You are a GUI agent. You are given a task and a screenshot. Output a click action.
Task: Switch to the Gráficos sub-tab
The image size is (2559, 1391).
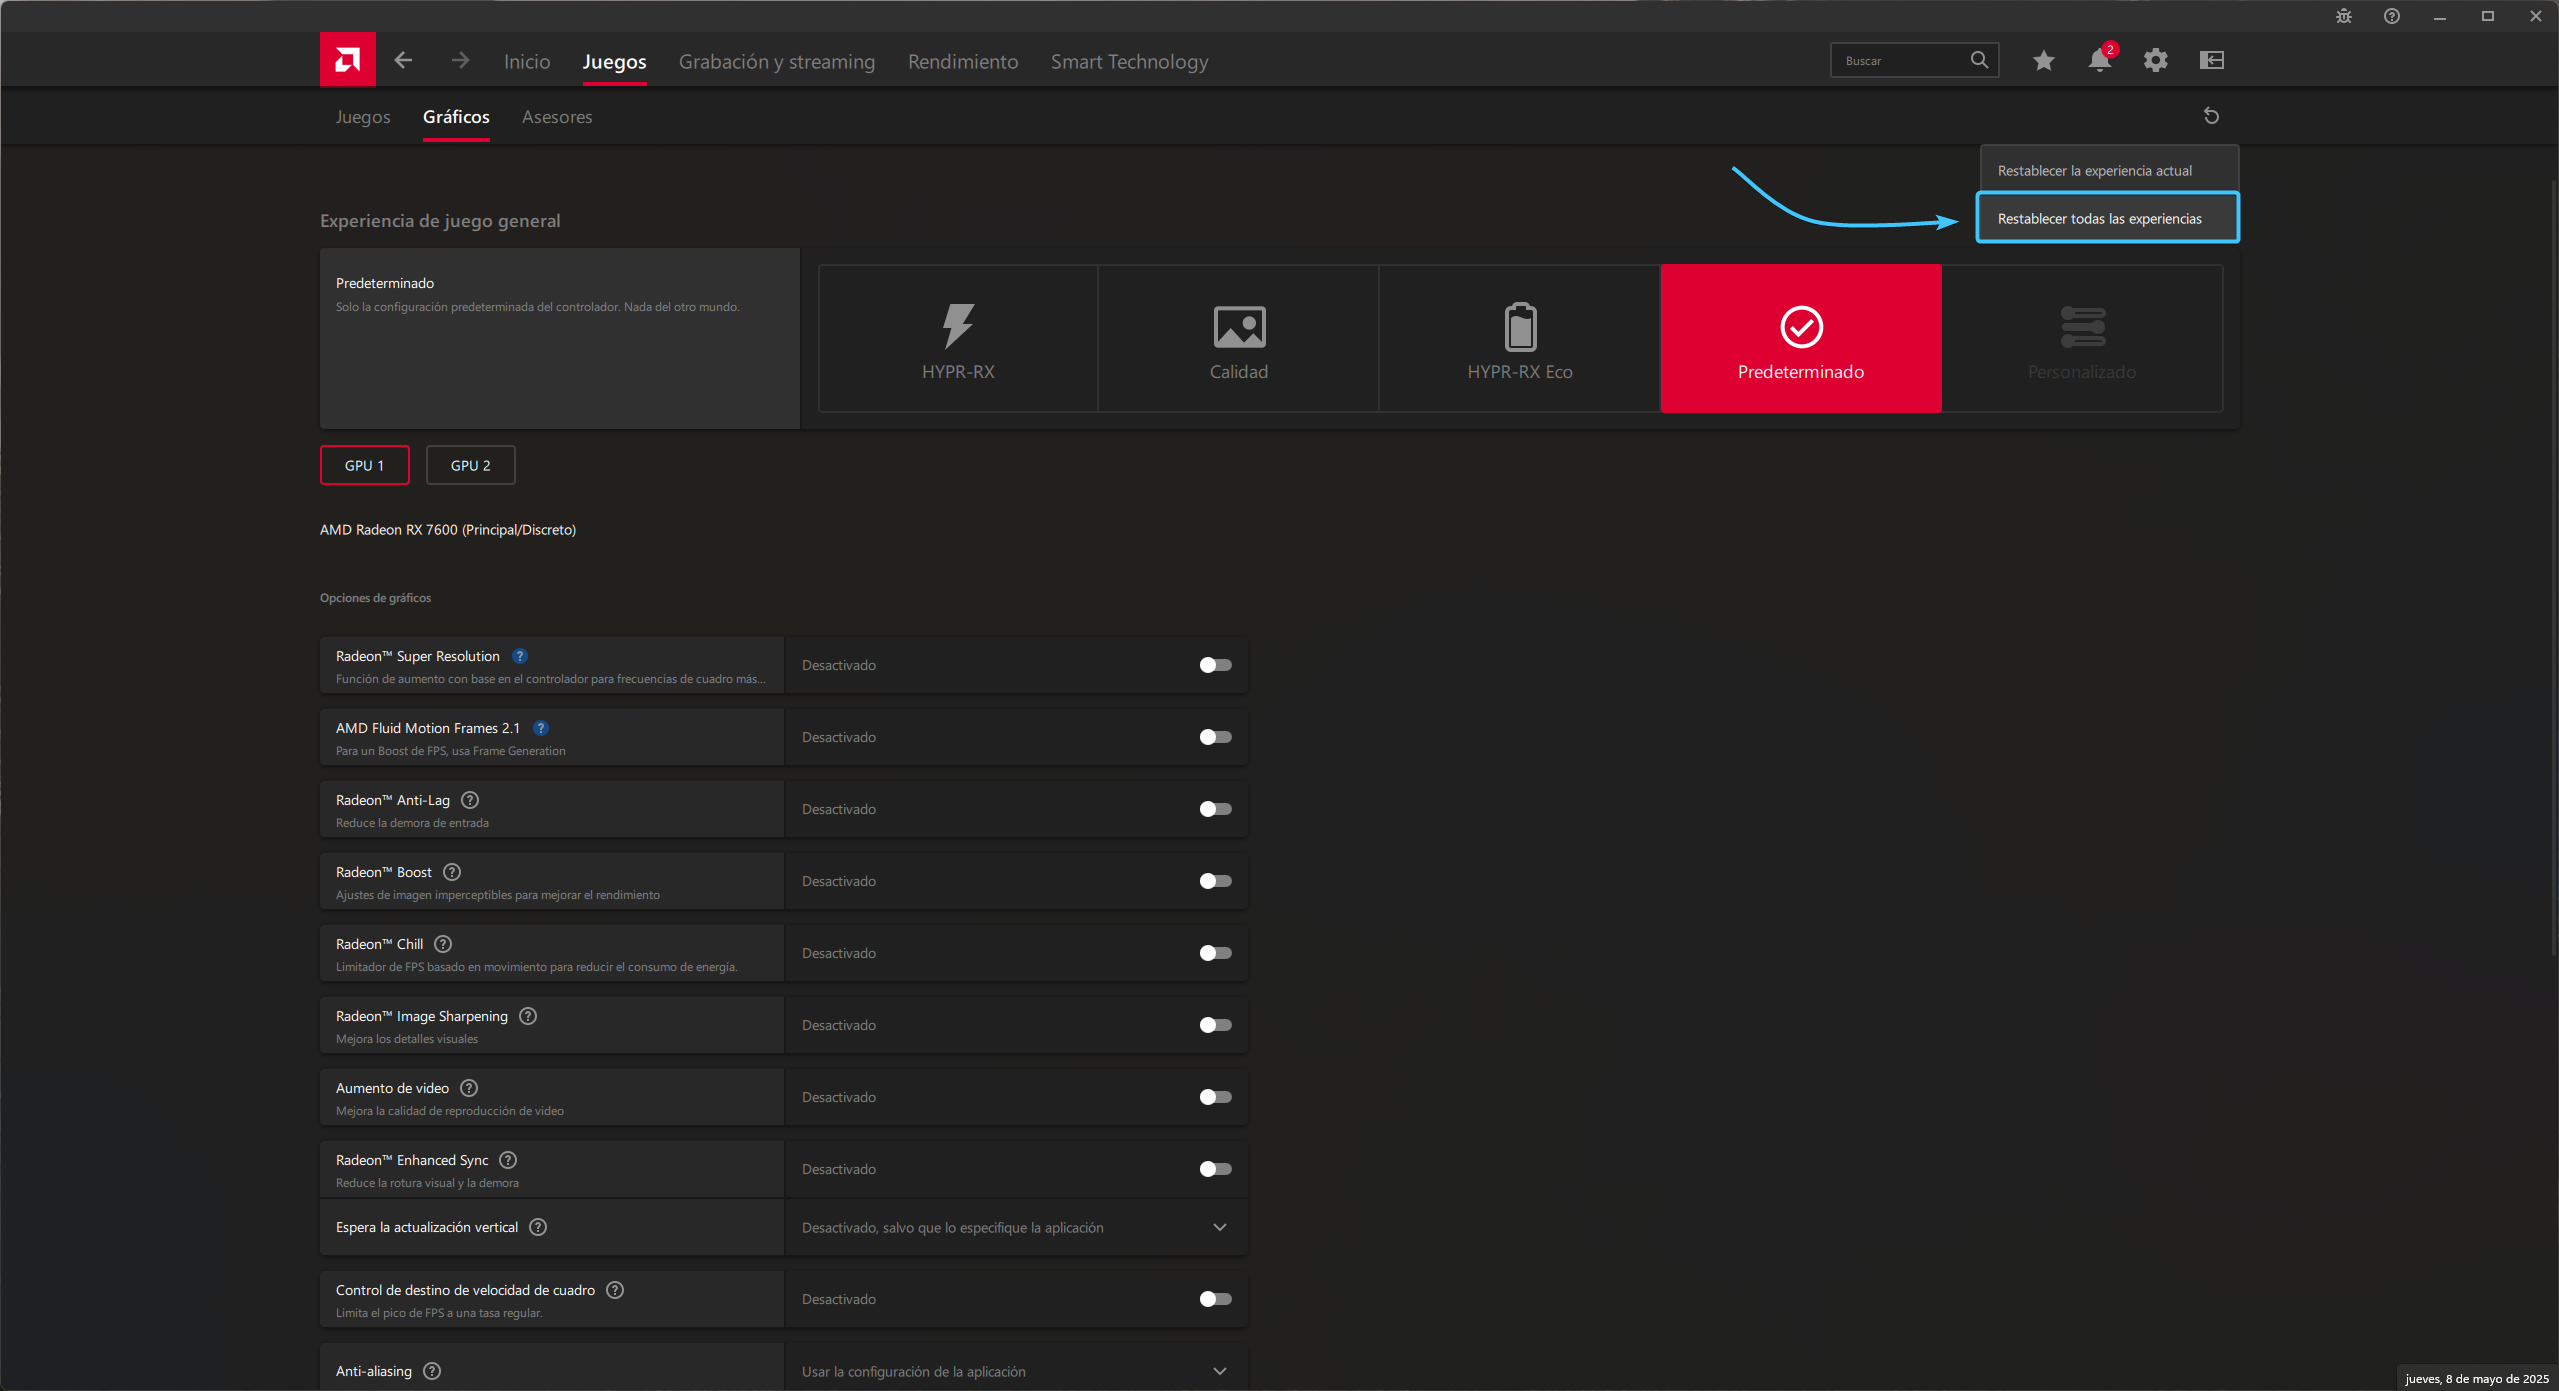[456, 117]
